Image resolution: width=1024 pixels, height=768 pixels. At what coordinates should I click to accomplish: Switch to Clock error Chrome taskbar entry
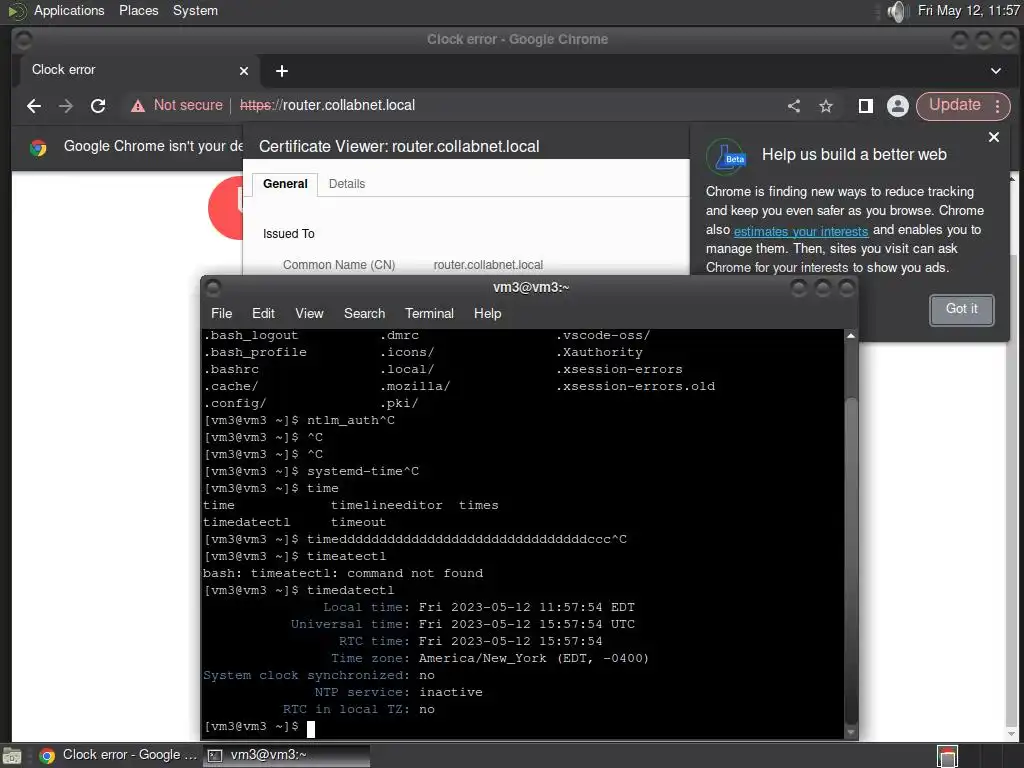pyautogui.click(x=118, y=756)
